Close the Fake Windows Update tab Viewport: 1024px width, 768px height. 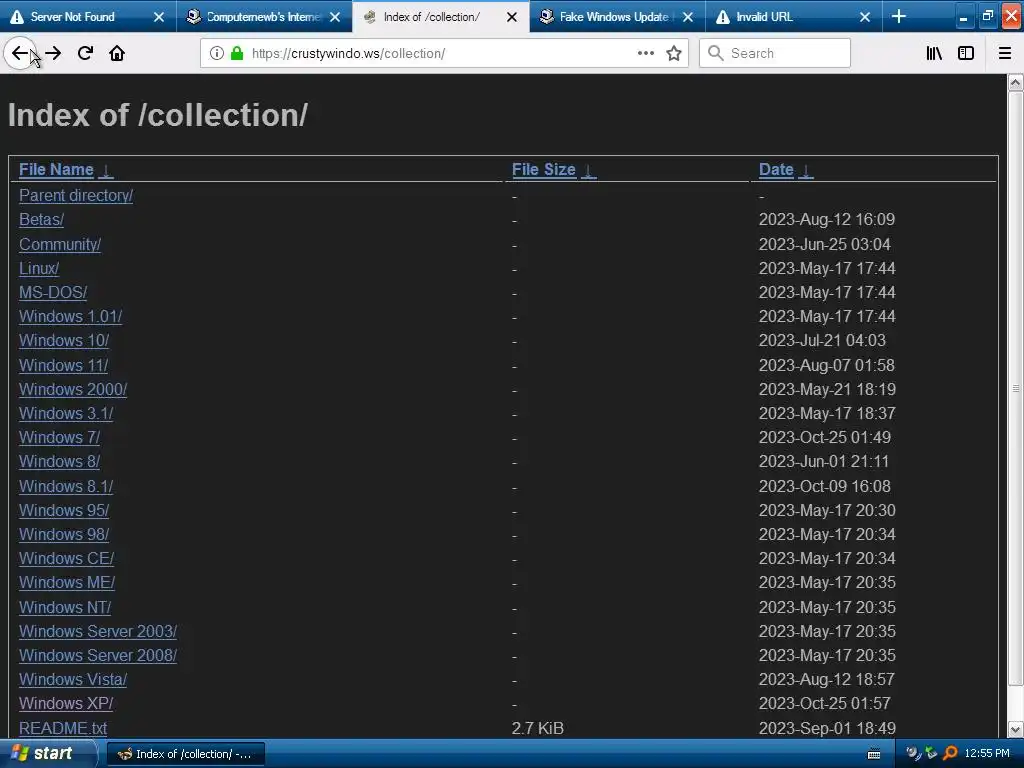coord(688,17)
